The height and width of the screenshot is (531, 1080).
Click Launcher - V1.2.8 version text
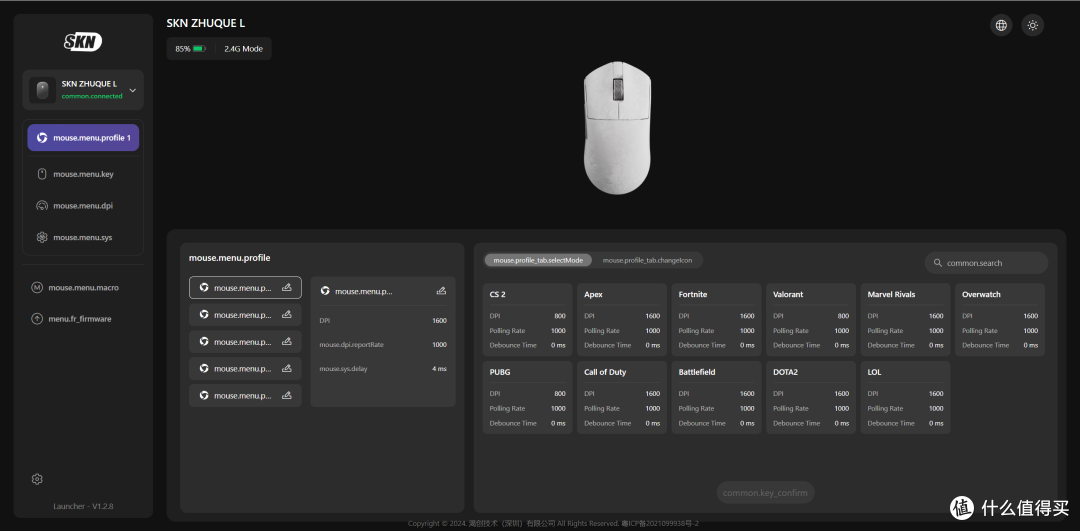coord(83,506)
